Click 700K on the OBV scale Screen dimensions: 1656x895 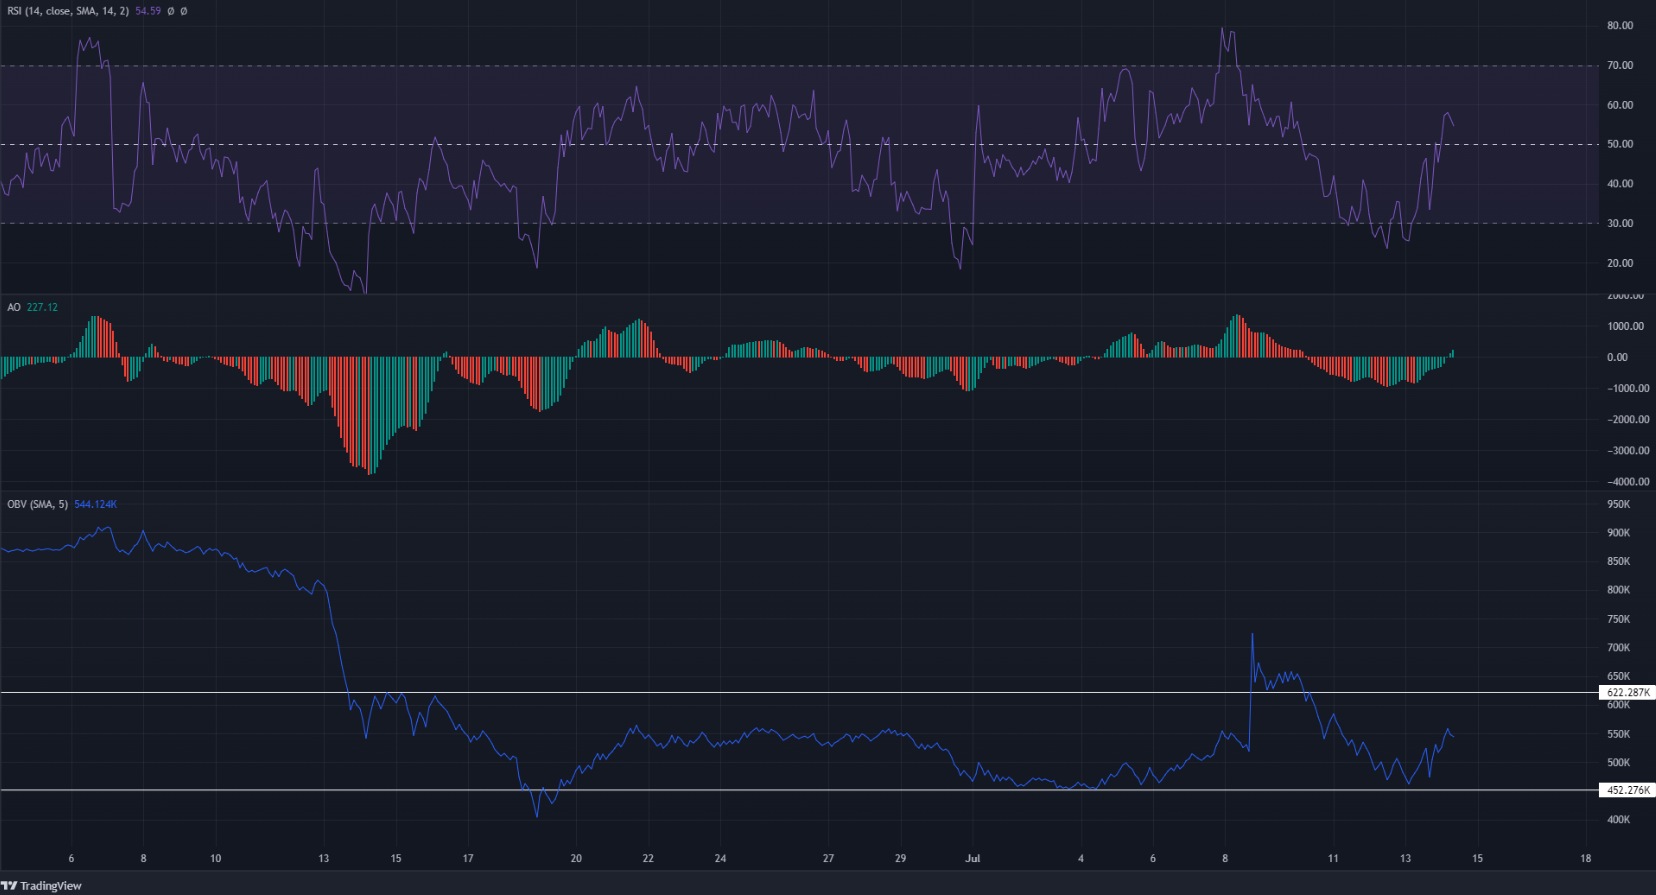(1618, 648)
